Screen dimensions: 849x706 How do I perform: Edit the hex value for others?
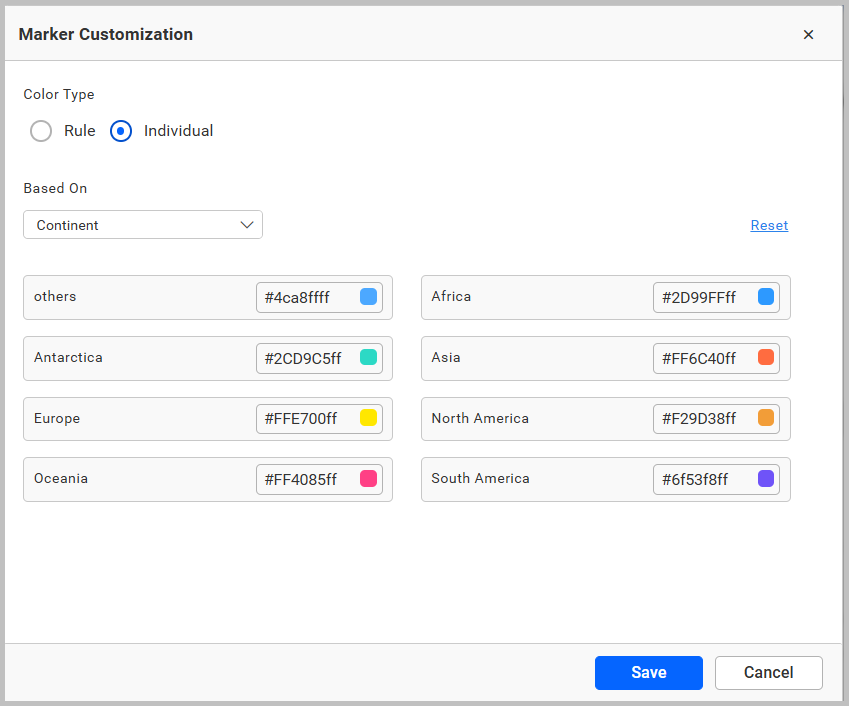[x=300, y=297]
